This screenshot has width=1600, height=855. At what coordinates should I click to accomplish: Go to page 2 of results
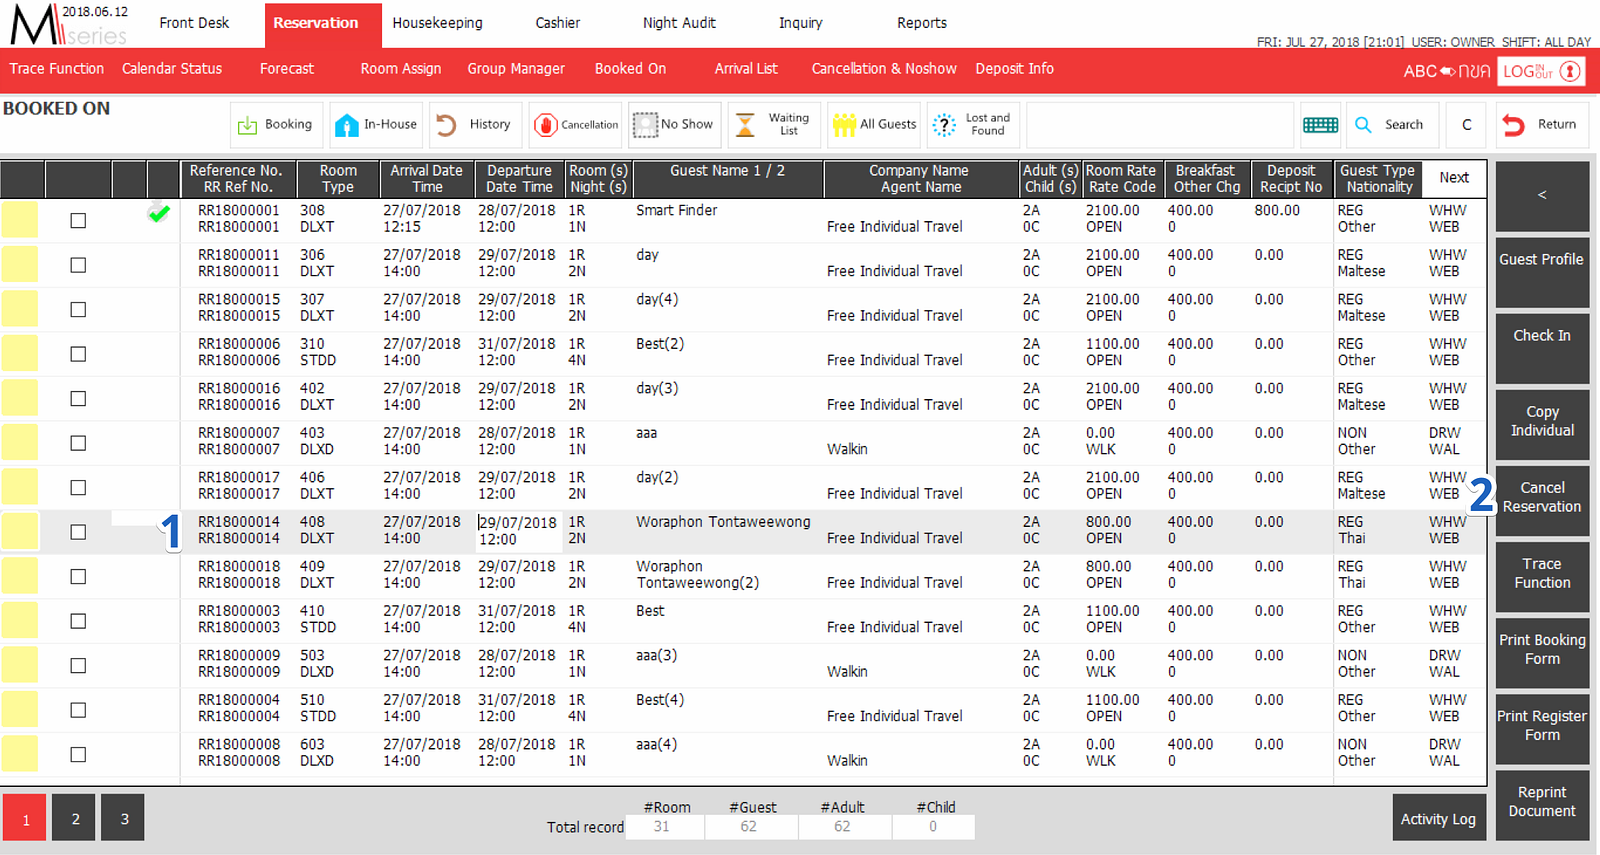[75, 818]
